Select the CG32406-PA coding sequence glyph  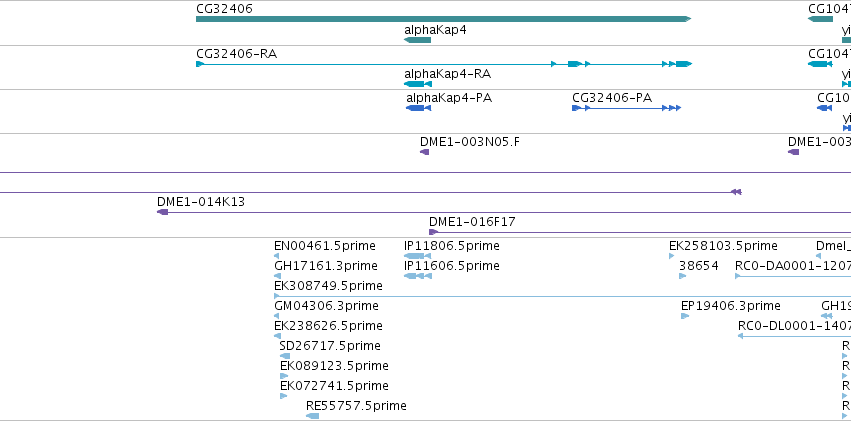tap(626, 108)
